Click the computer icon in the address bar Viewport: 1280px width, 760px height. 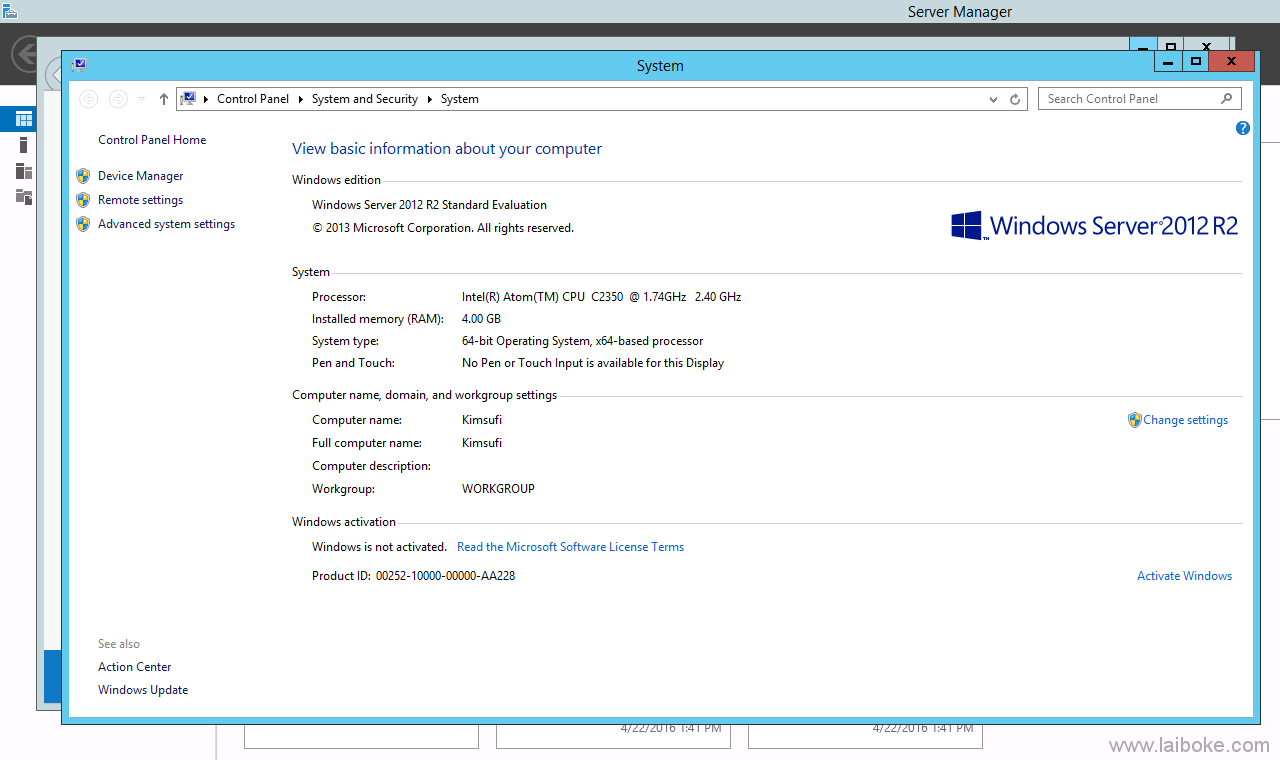[x=188, y=99]
